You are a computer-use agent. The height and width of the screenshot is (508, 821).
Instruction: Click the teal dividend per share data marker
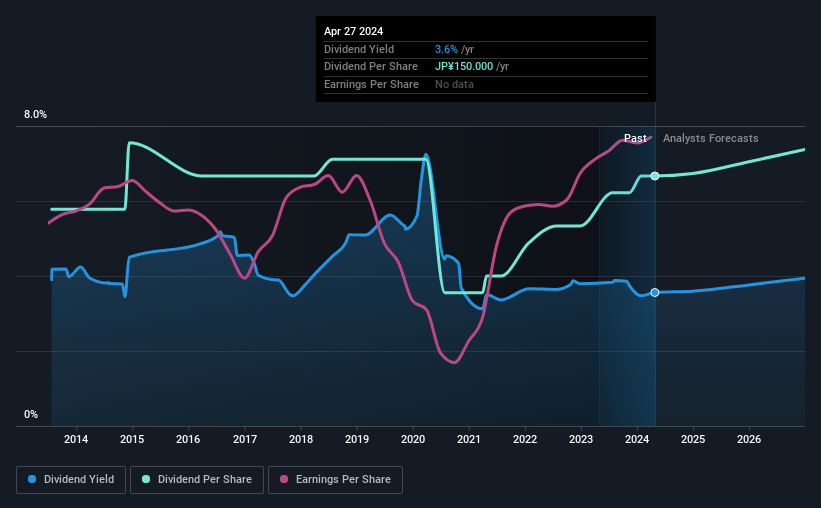click(654, 176)
